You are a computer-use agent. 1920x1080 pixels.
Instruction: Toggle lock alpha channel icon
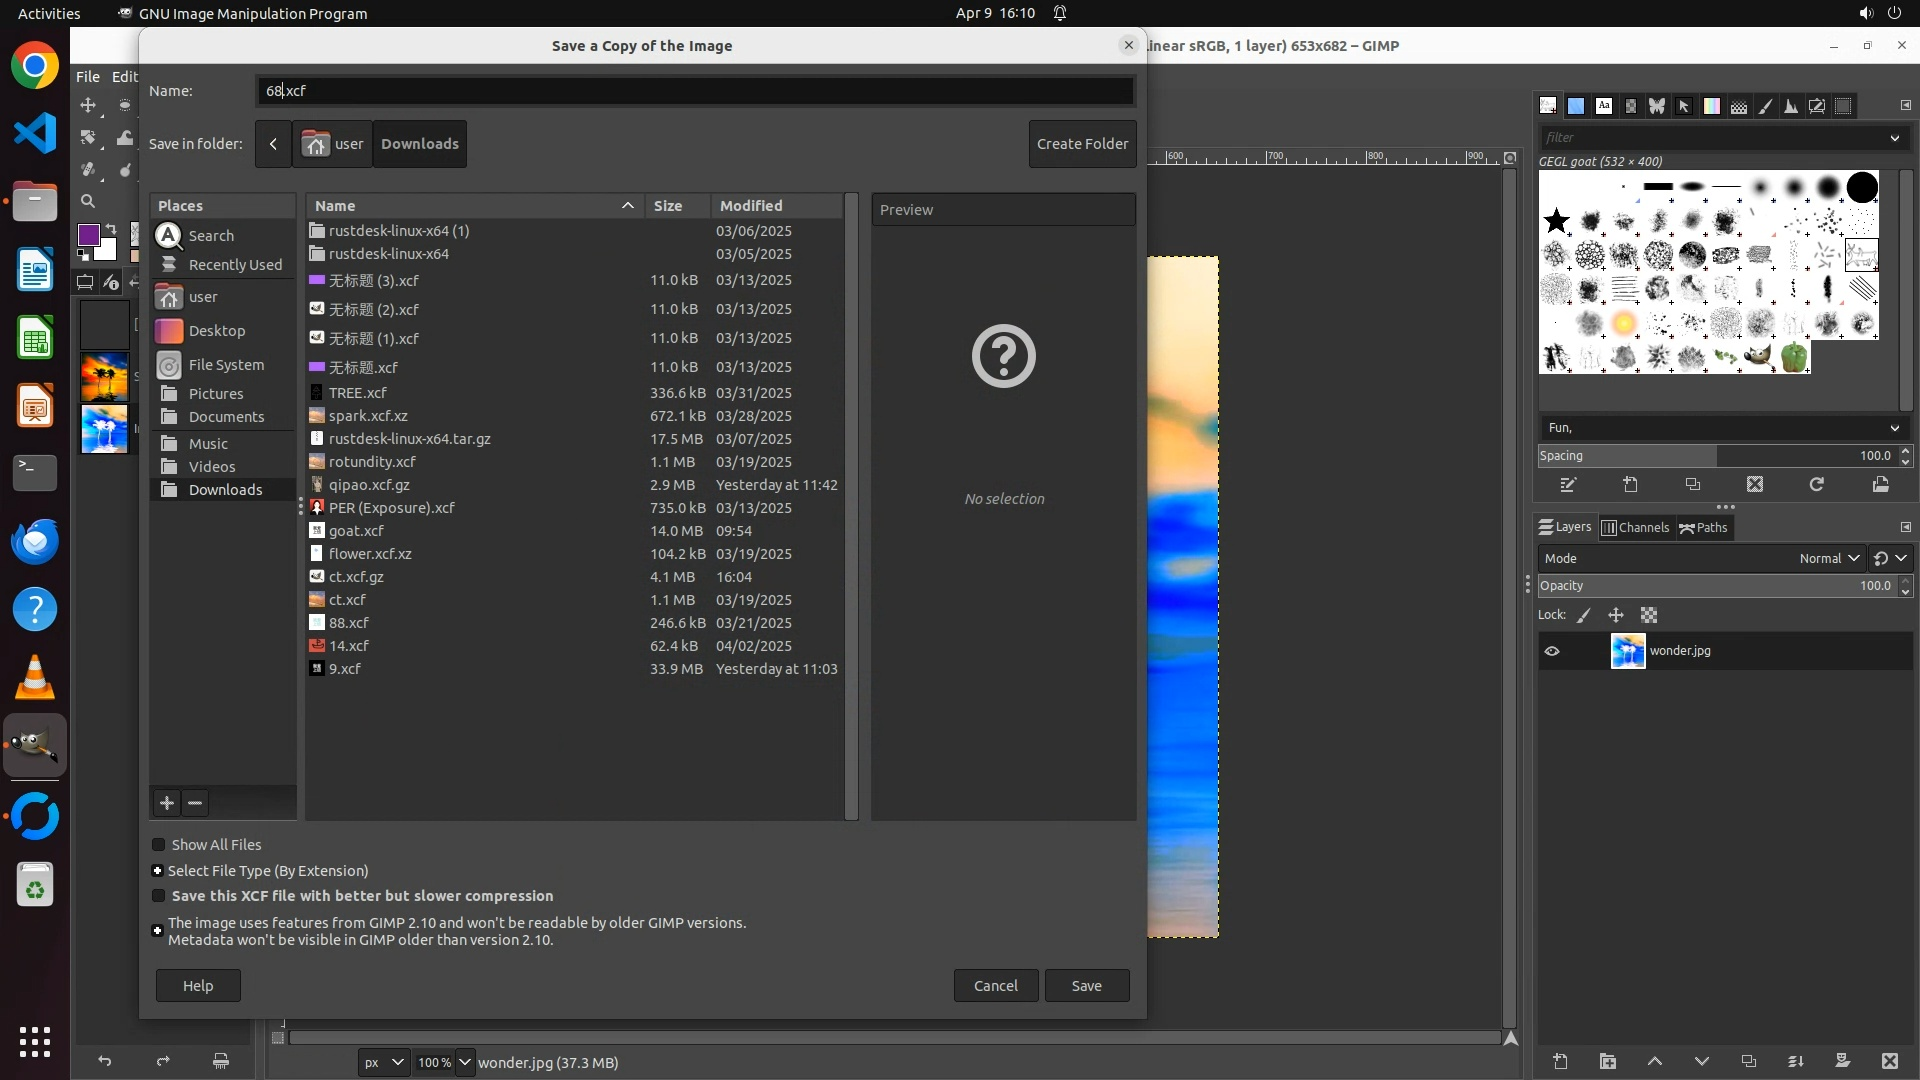tap(1649, 616)
